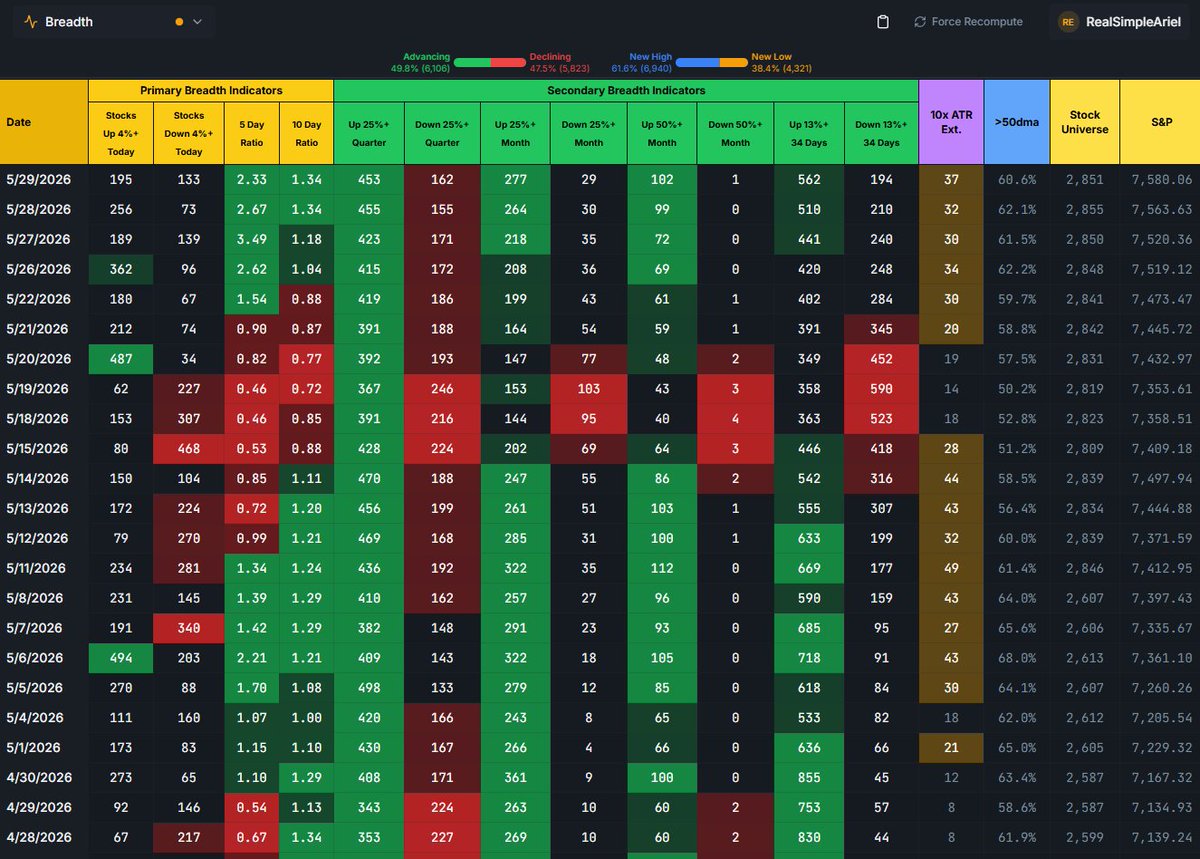Viewport: 1200px width, 859px height.
Task: Click 855 up 13% value on 4/30
Action: click(809, 778)
